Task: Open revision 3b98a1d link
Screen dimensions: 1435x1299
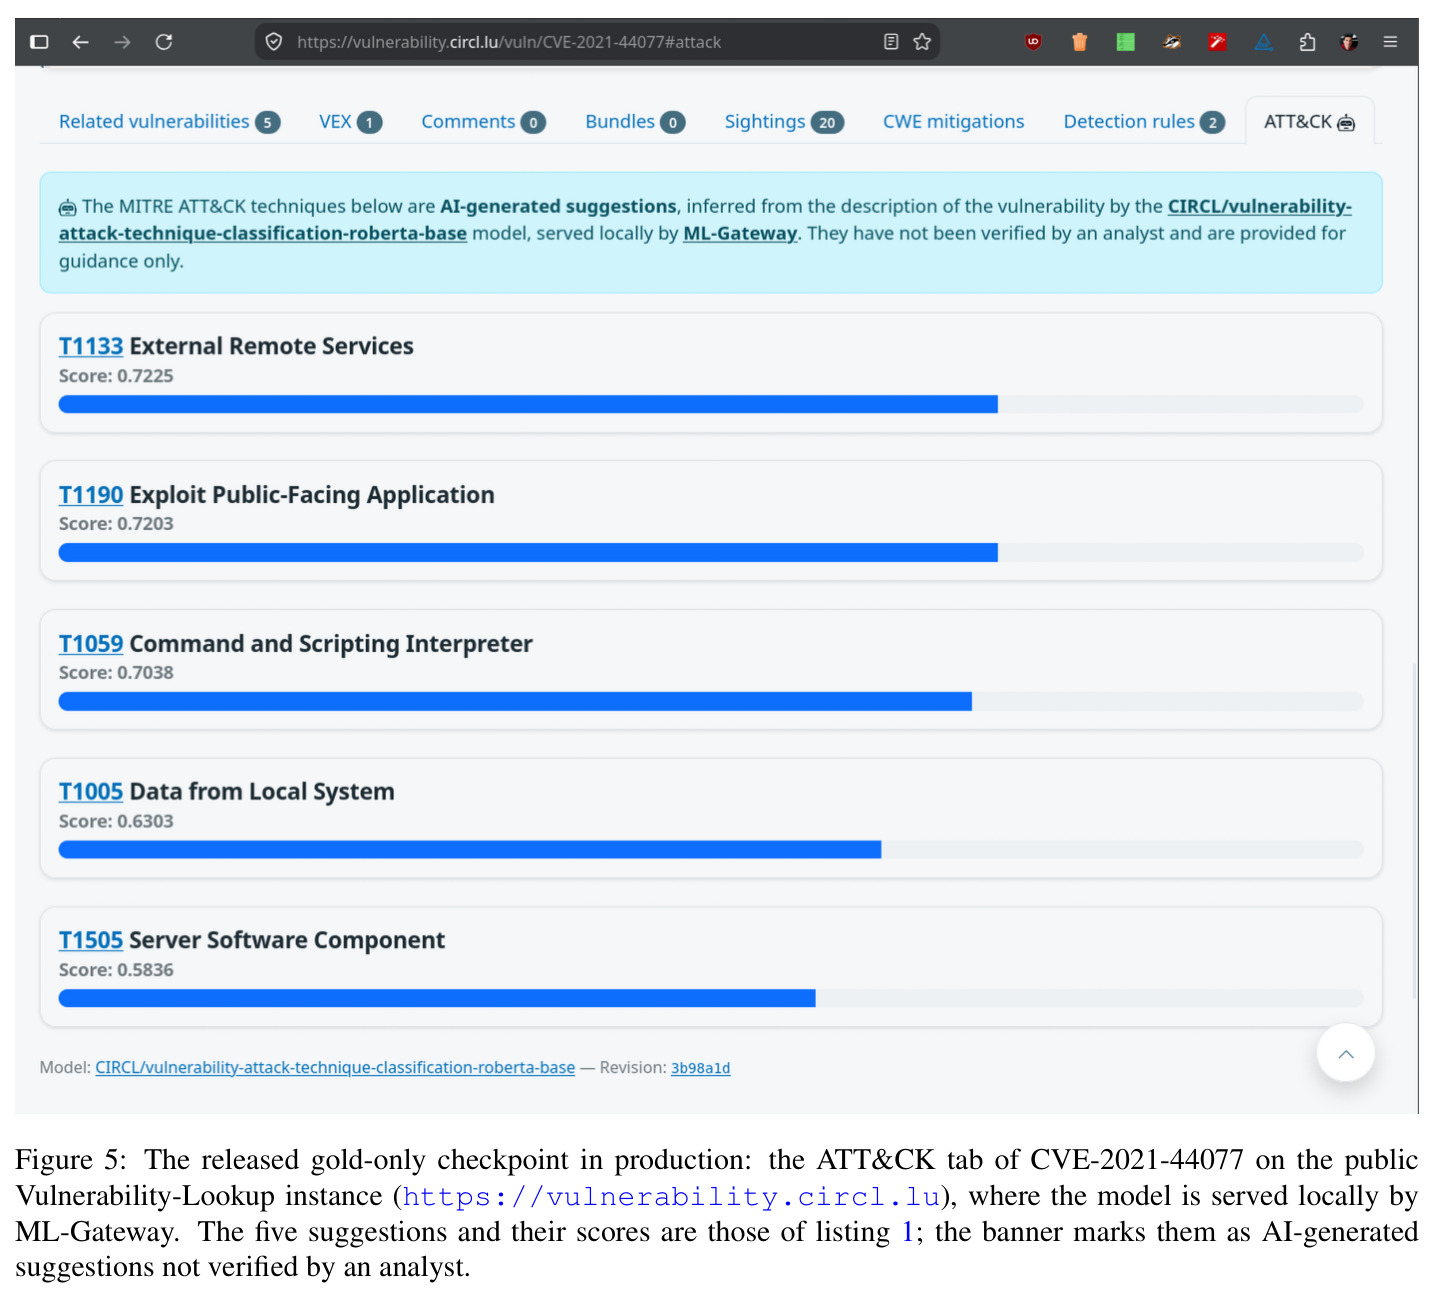Action: pos(700,1068)
